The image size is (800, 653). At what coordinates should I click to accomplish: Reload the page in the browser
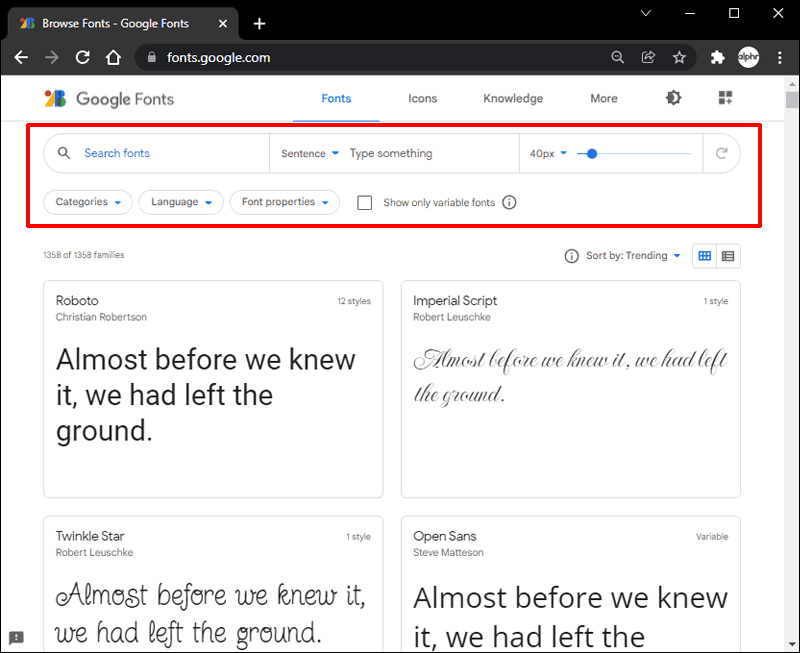(83, 58)
